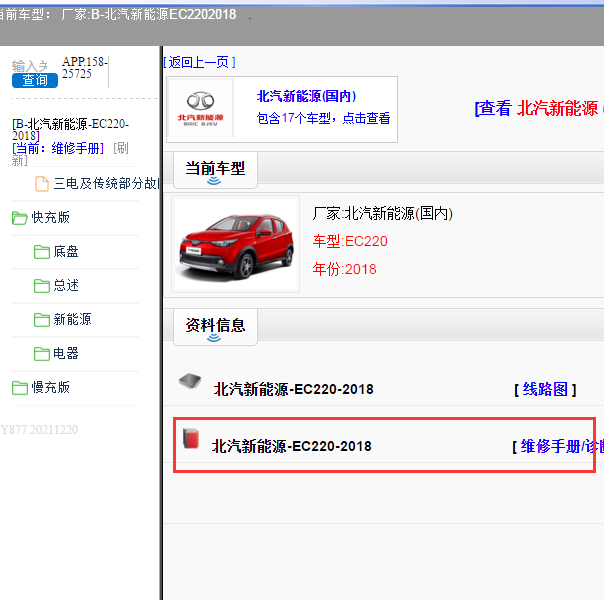This screenshot has width=604, height=600.
Task: Click 北汽新能源-EC220-2018 title in 维修手册 row
Action: [292, 446]
